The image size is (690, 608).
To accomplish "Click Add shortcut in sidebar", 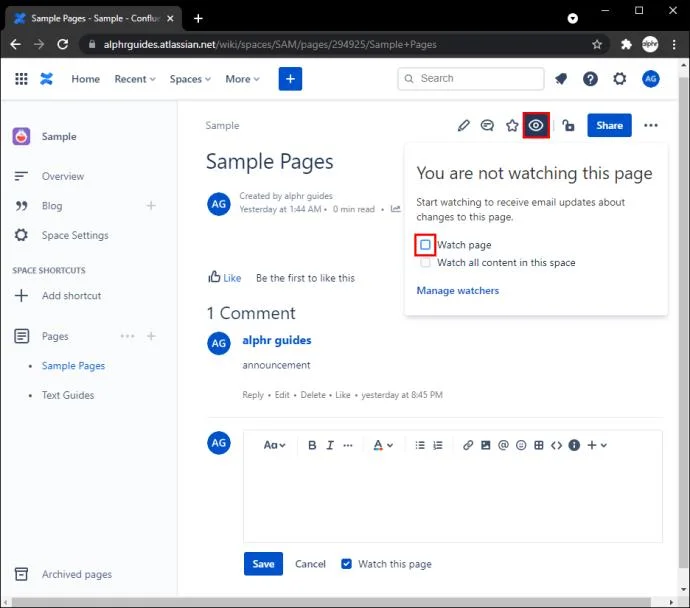I will [71, 296].
